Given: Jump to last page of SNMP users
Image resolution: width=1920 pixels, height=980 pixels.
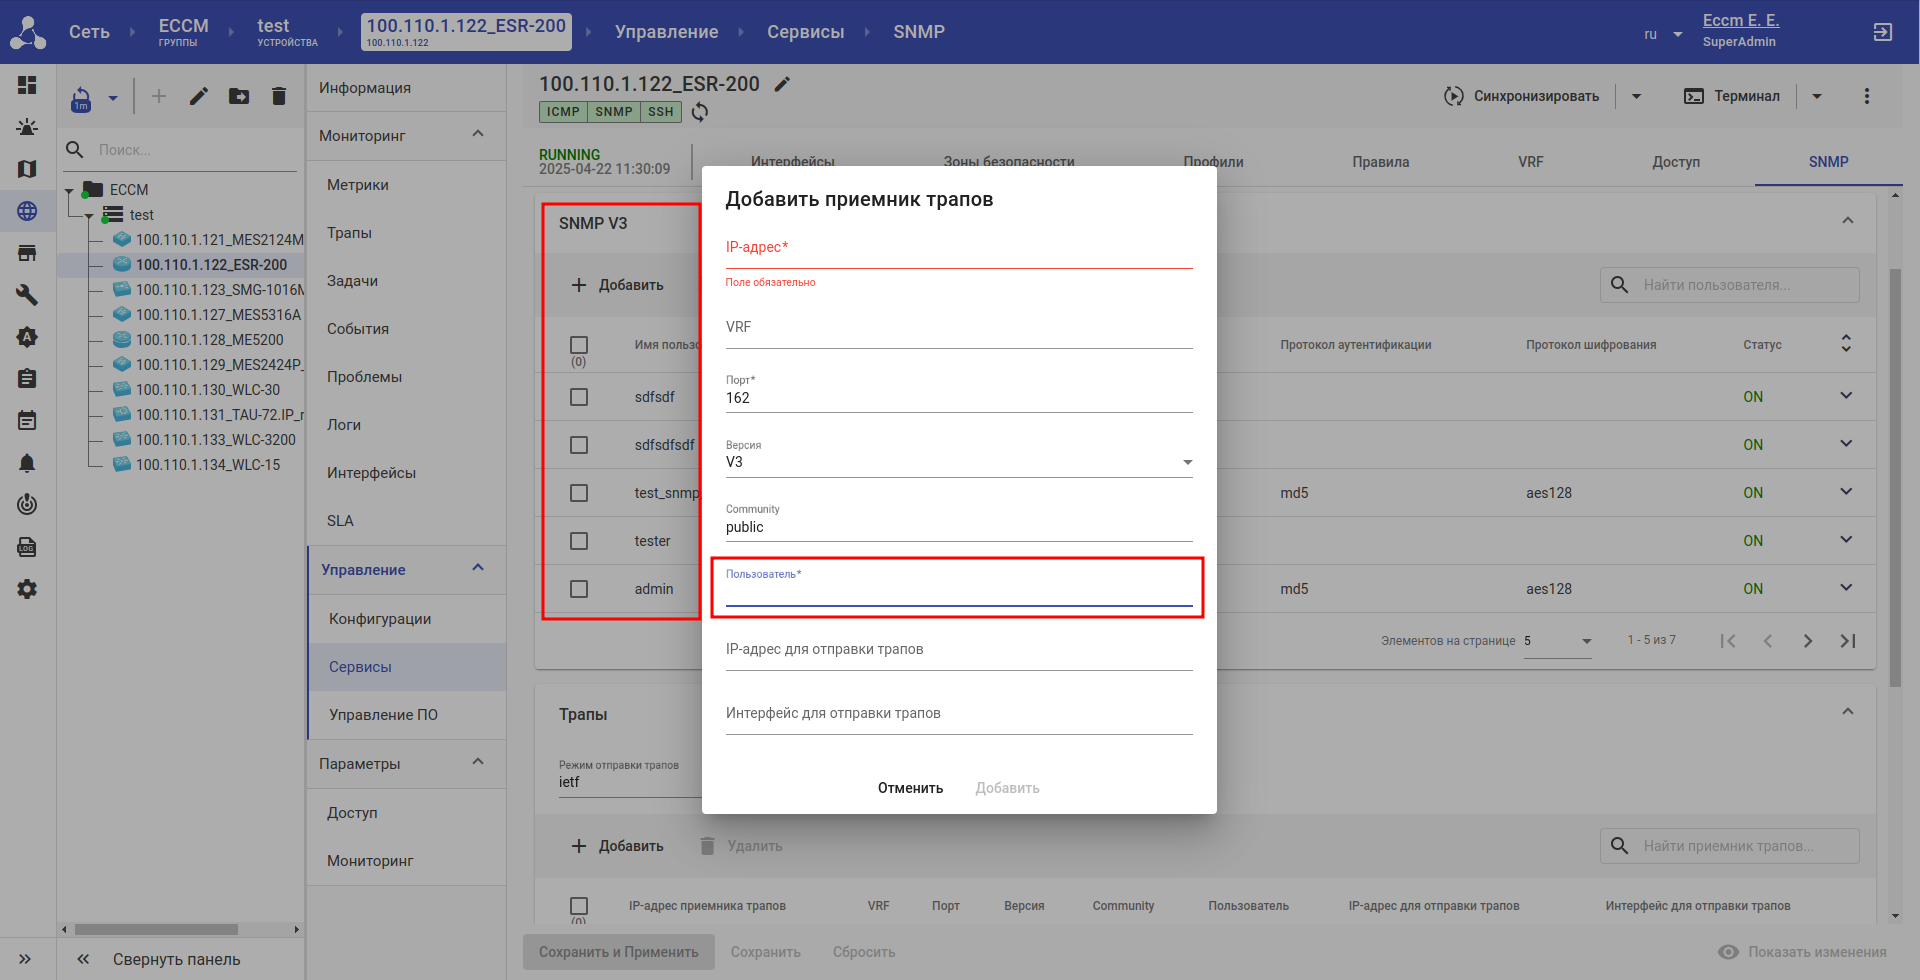Looking at the screenshot, I should tap(1848, 641).
